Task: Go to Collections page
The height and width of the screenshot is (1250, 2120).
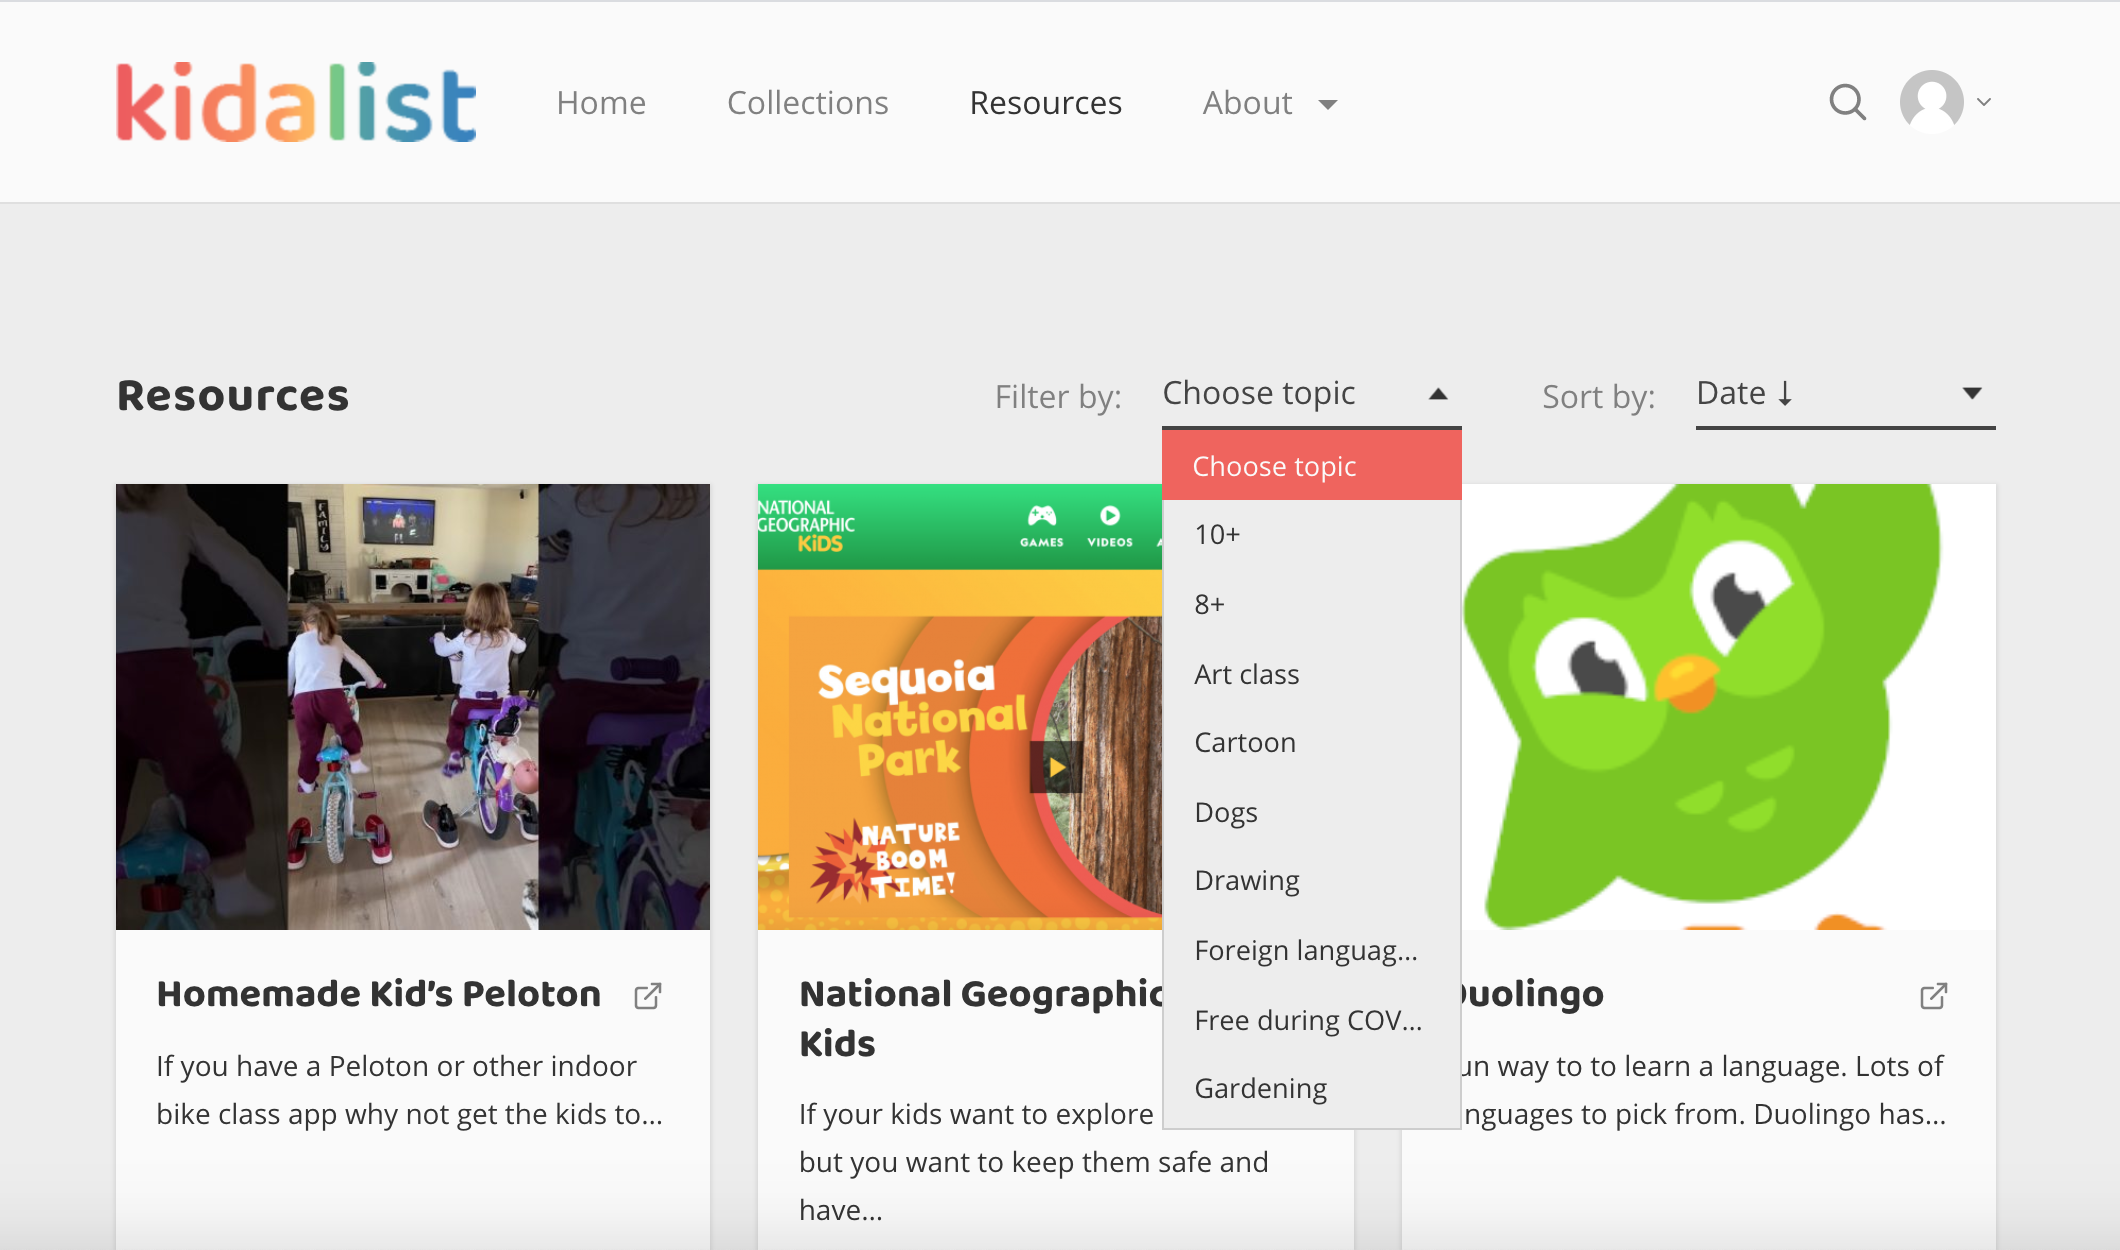Action: point(807,103)
